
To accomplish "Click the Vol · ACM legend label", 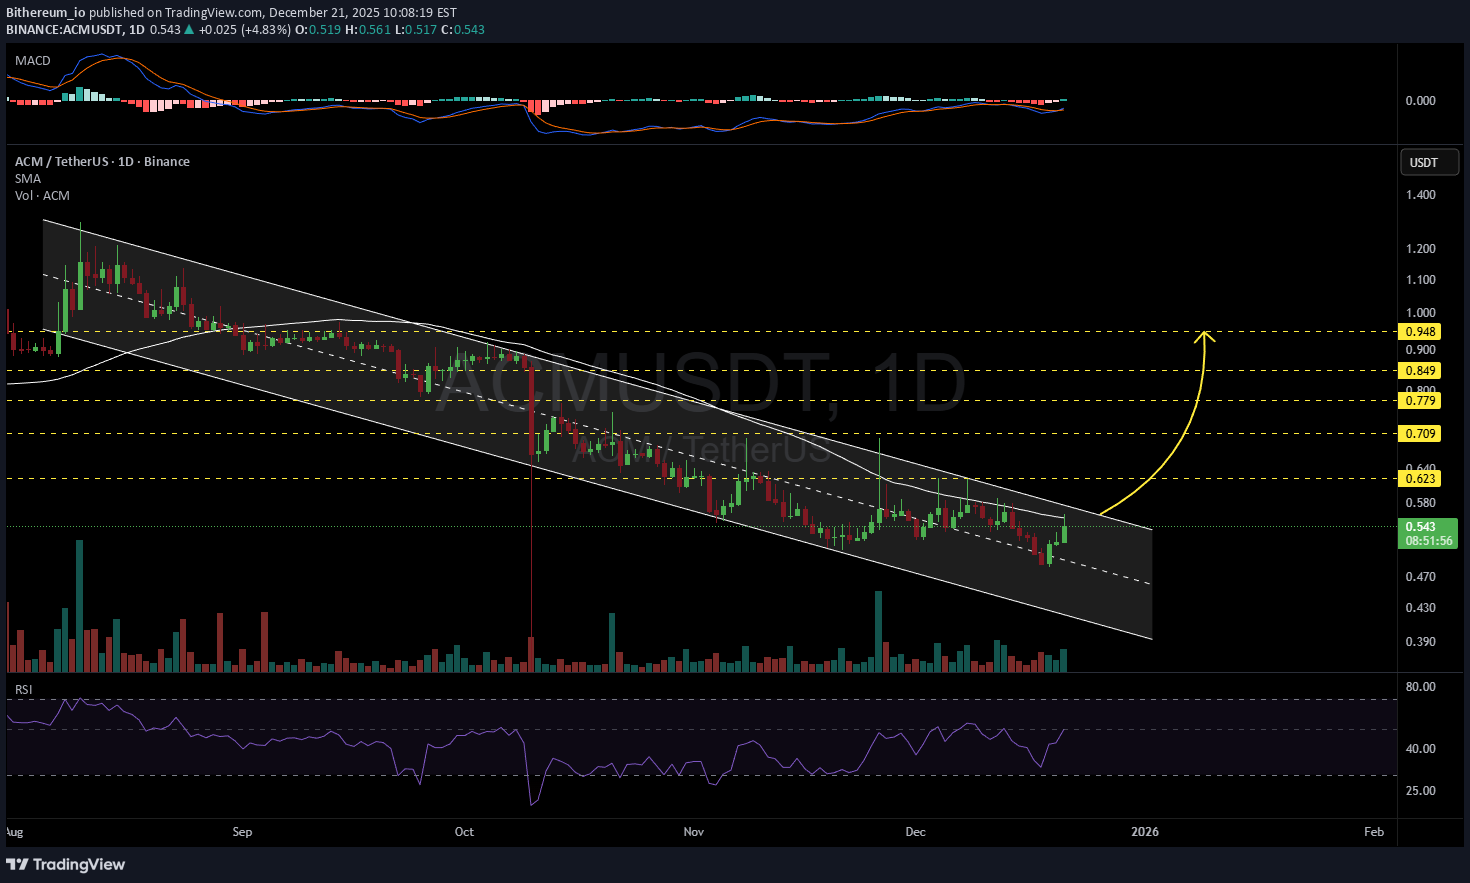I will point(42,196).
